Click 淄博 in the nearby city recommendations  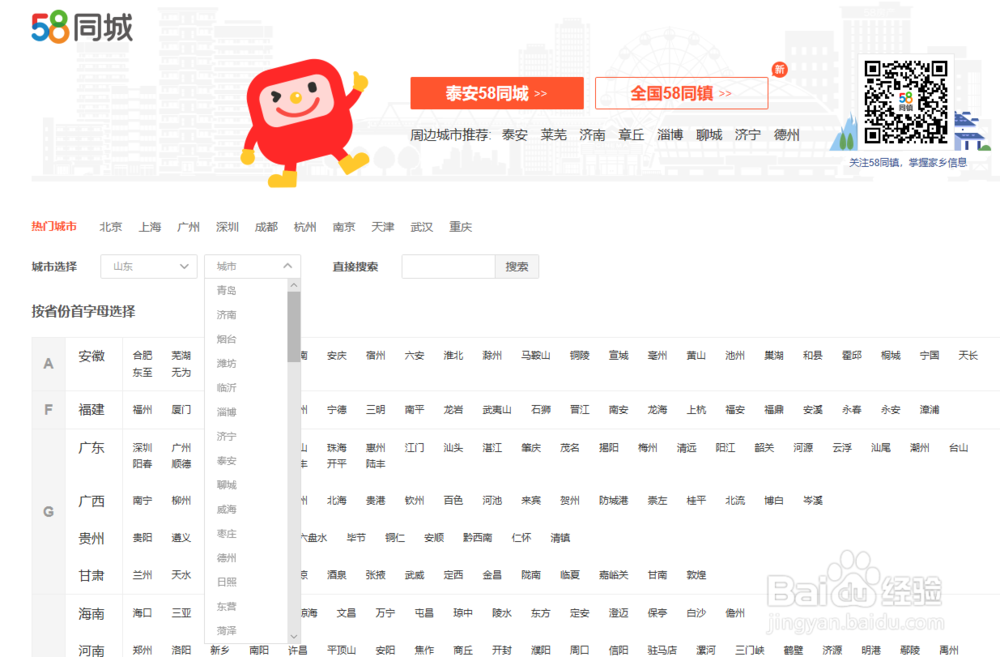coord(670,134)
